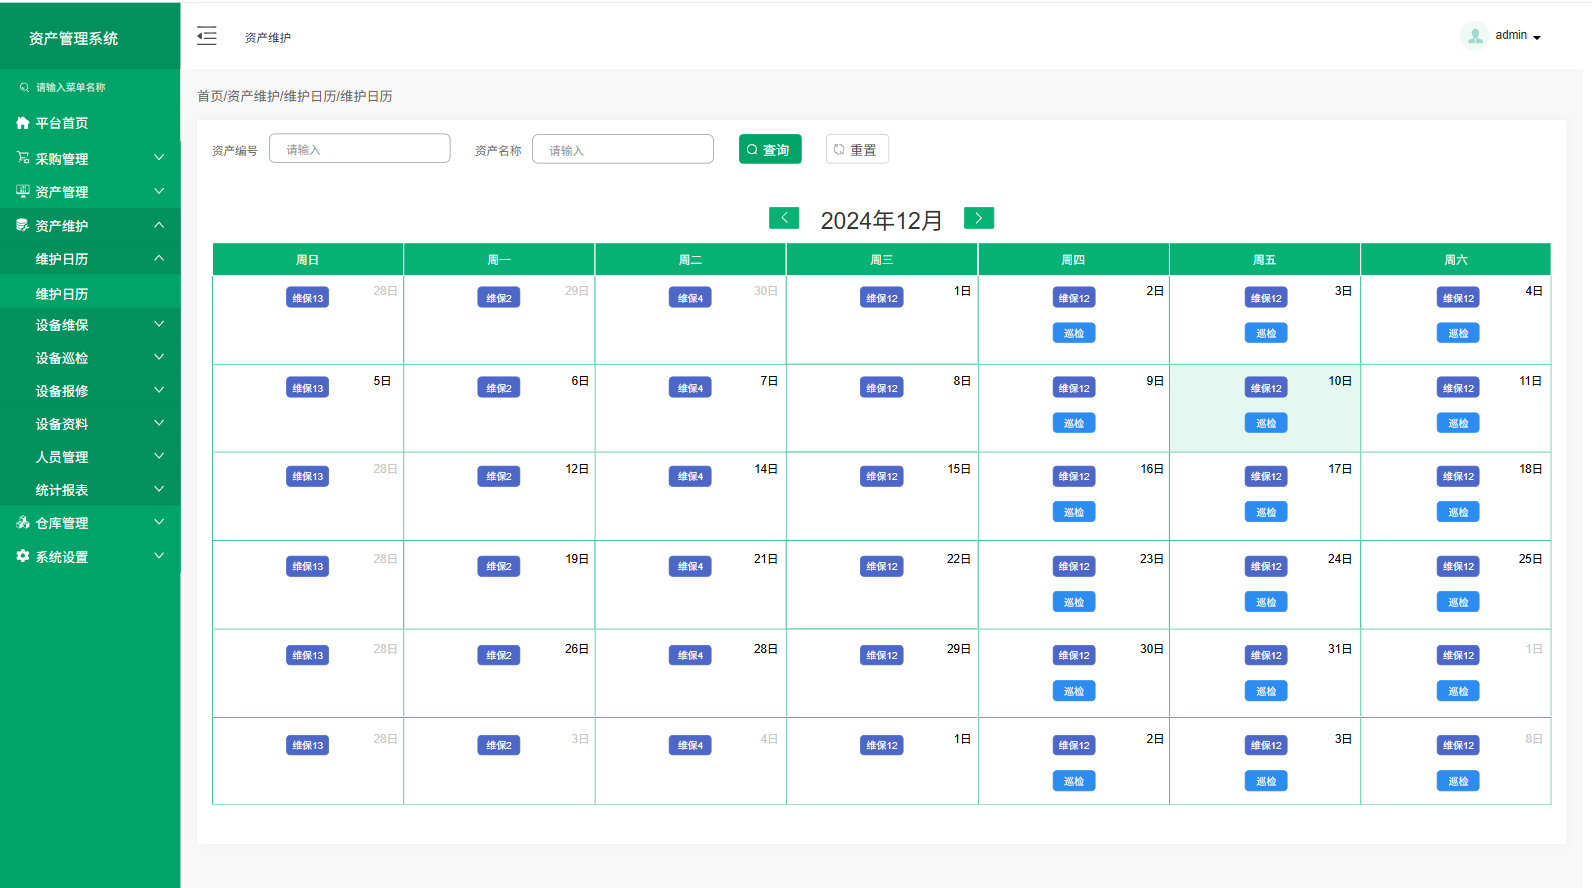The image size is (1592, 888).
Task: Click the 仓库管理 warehouse icon
Action: point(23,523)
